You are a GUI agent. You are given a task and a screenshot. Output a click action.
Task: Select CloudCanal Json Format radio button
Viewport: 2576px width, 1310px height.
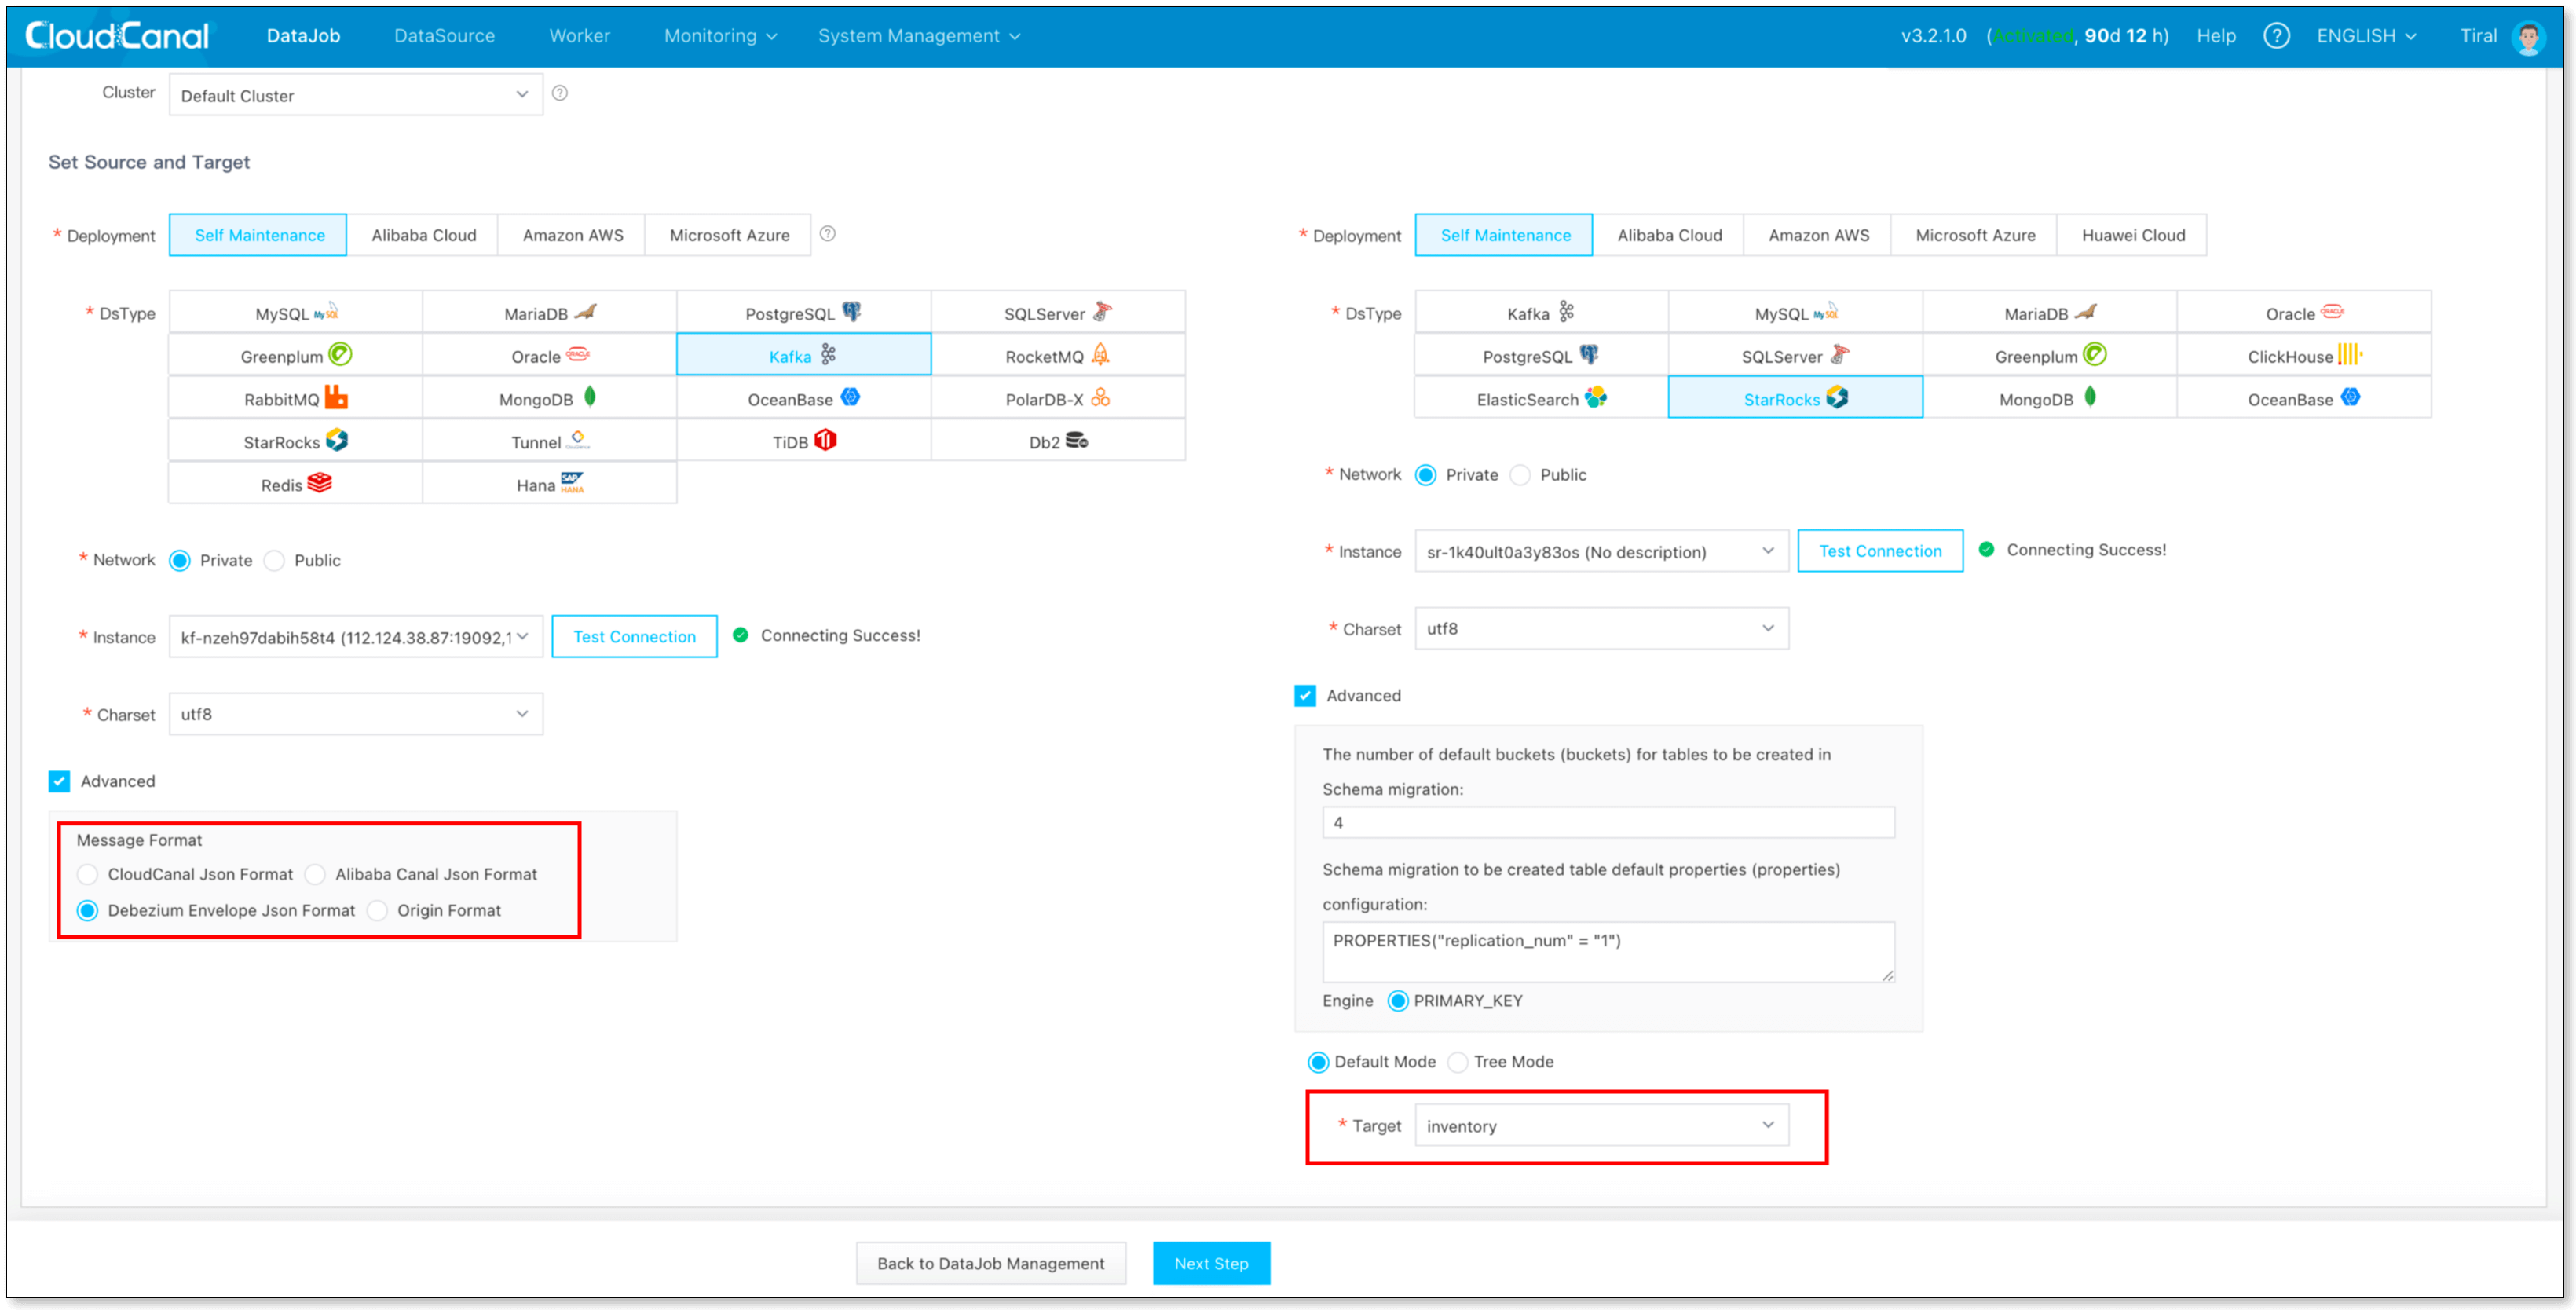[x=88, y=874]
